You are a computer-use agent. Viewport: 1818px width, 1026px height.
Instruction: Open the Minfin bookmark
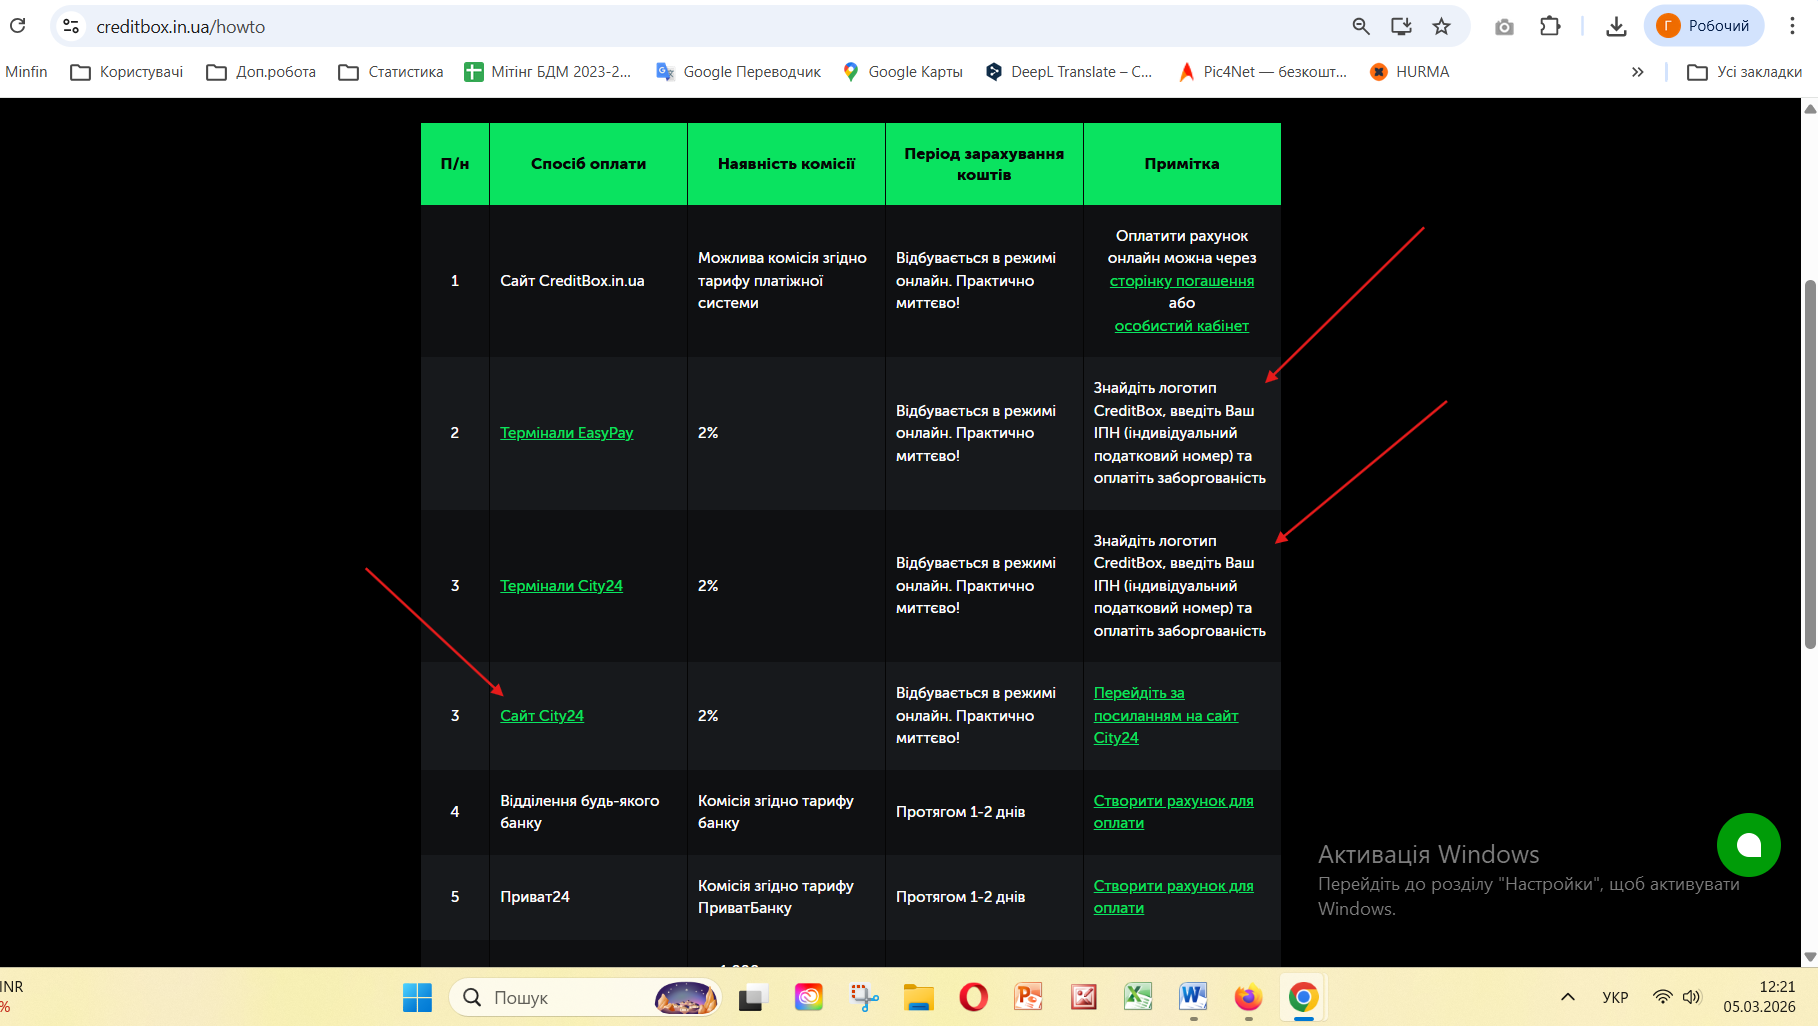point(26,72)
